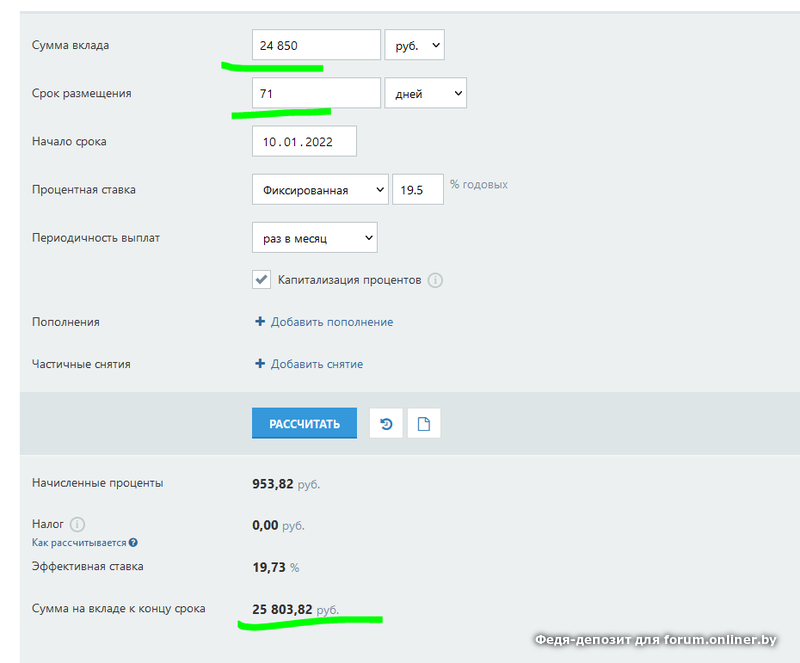
Task: Click the reset calculation icon button
Action: (386, 424)
